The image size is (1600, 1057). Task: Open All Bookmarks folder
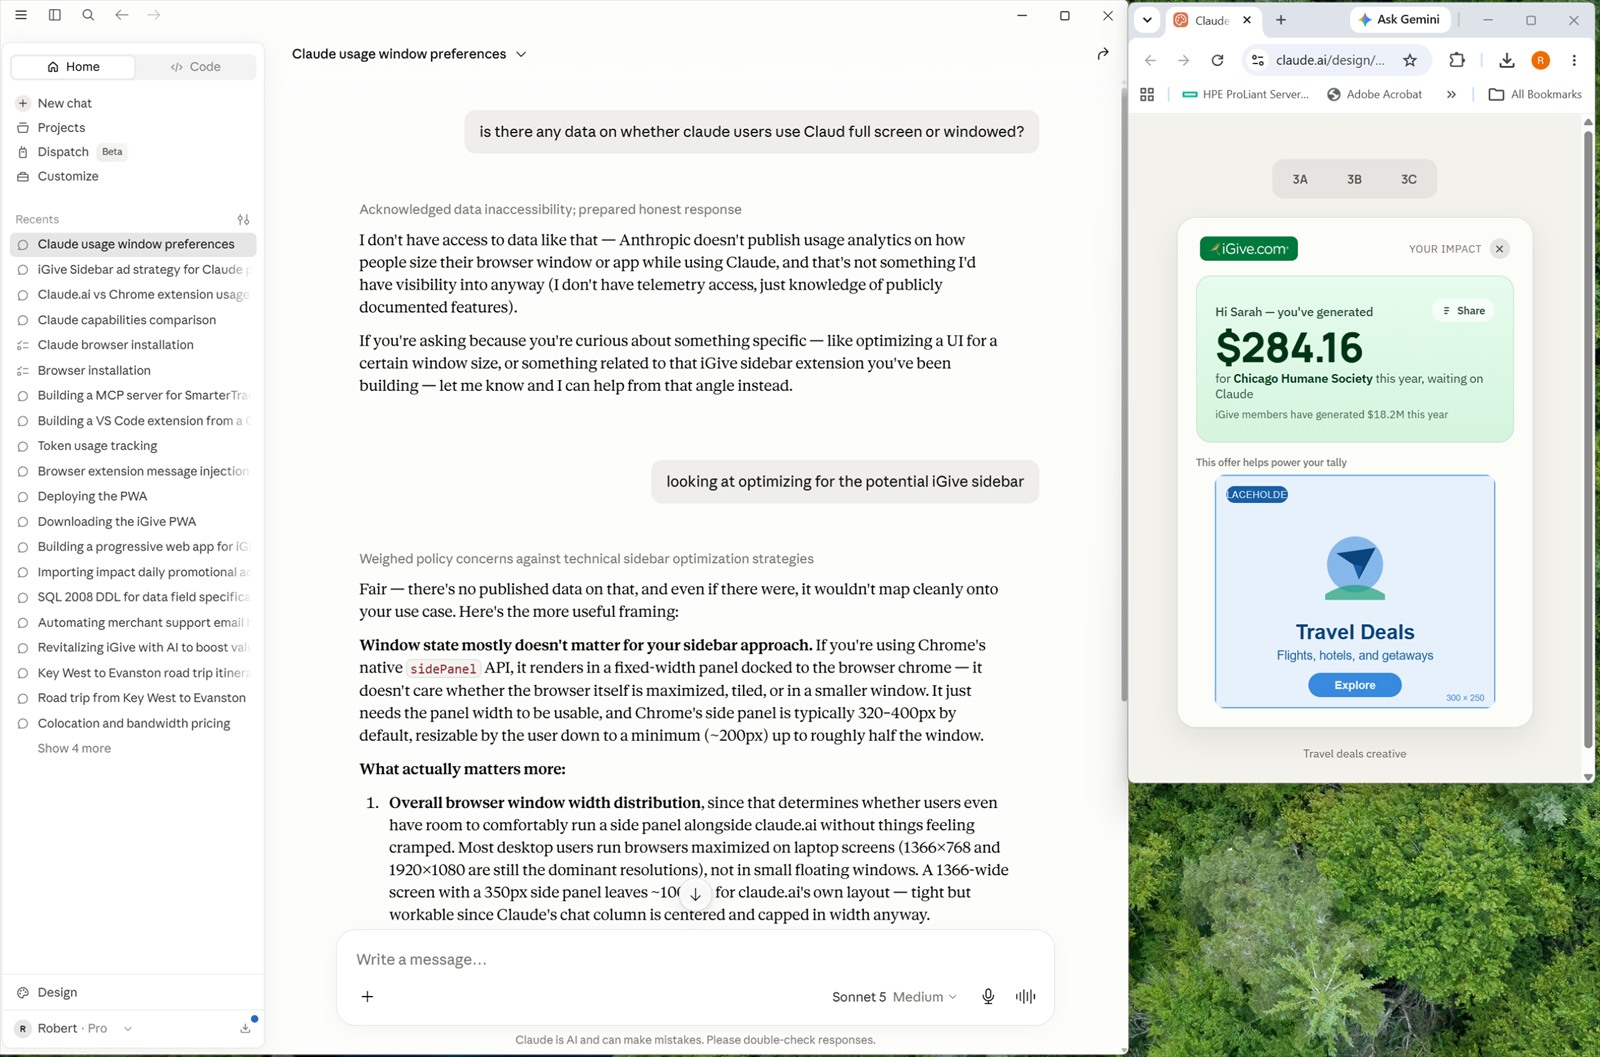(x=1535, y=94)
